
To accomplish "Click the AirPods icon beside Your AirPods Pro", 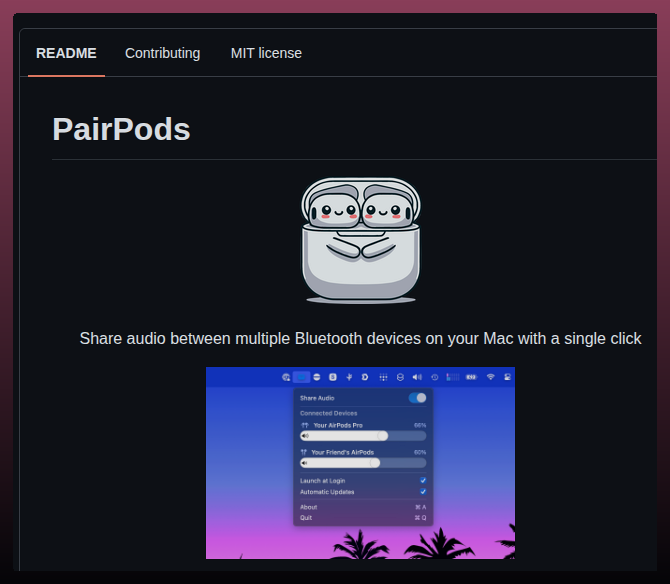I will pos(305,425).
